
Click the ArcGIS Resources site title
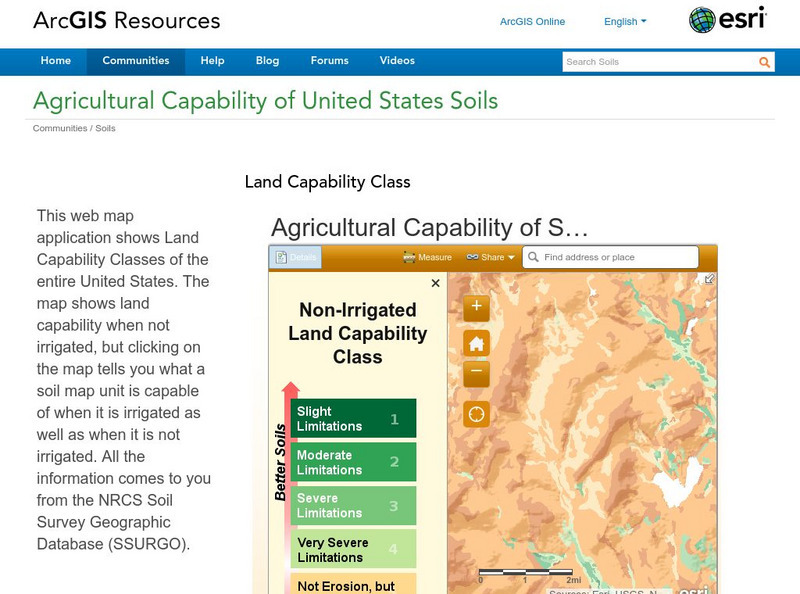[x=127, y=21]
